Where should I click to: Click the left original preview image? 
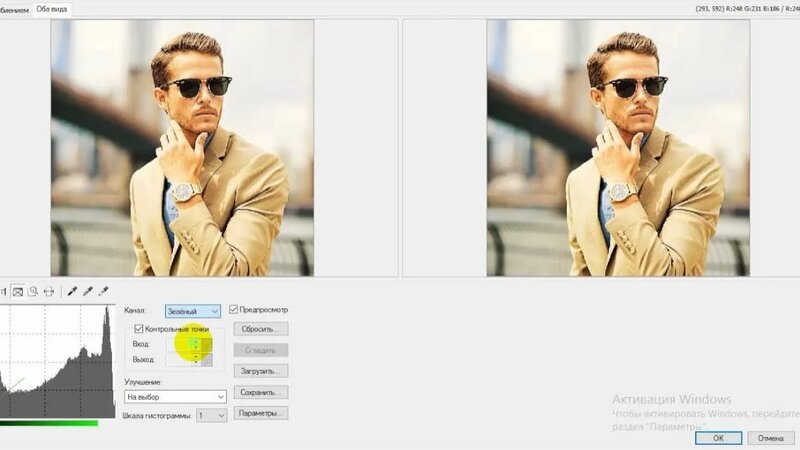(x=182, y=148)
